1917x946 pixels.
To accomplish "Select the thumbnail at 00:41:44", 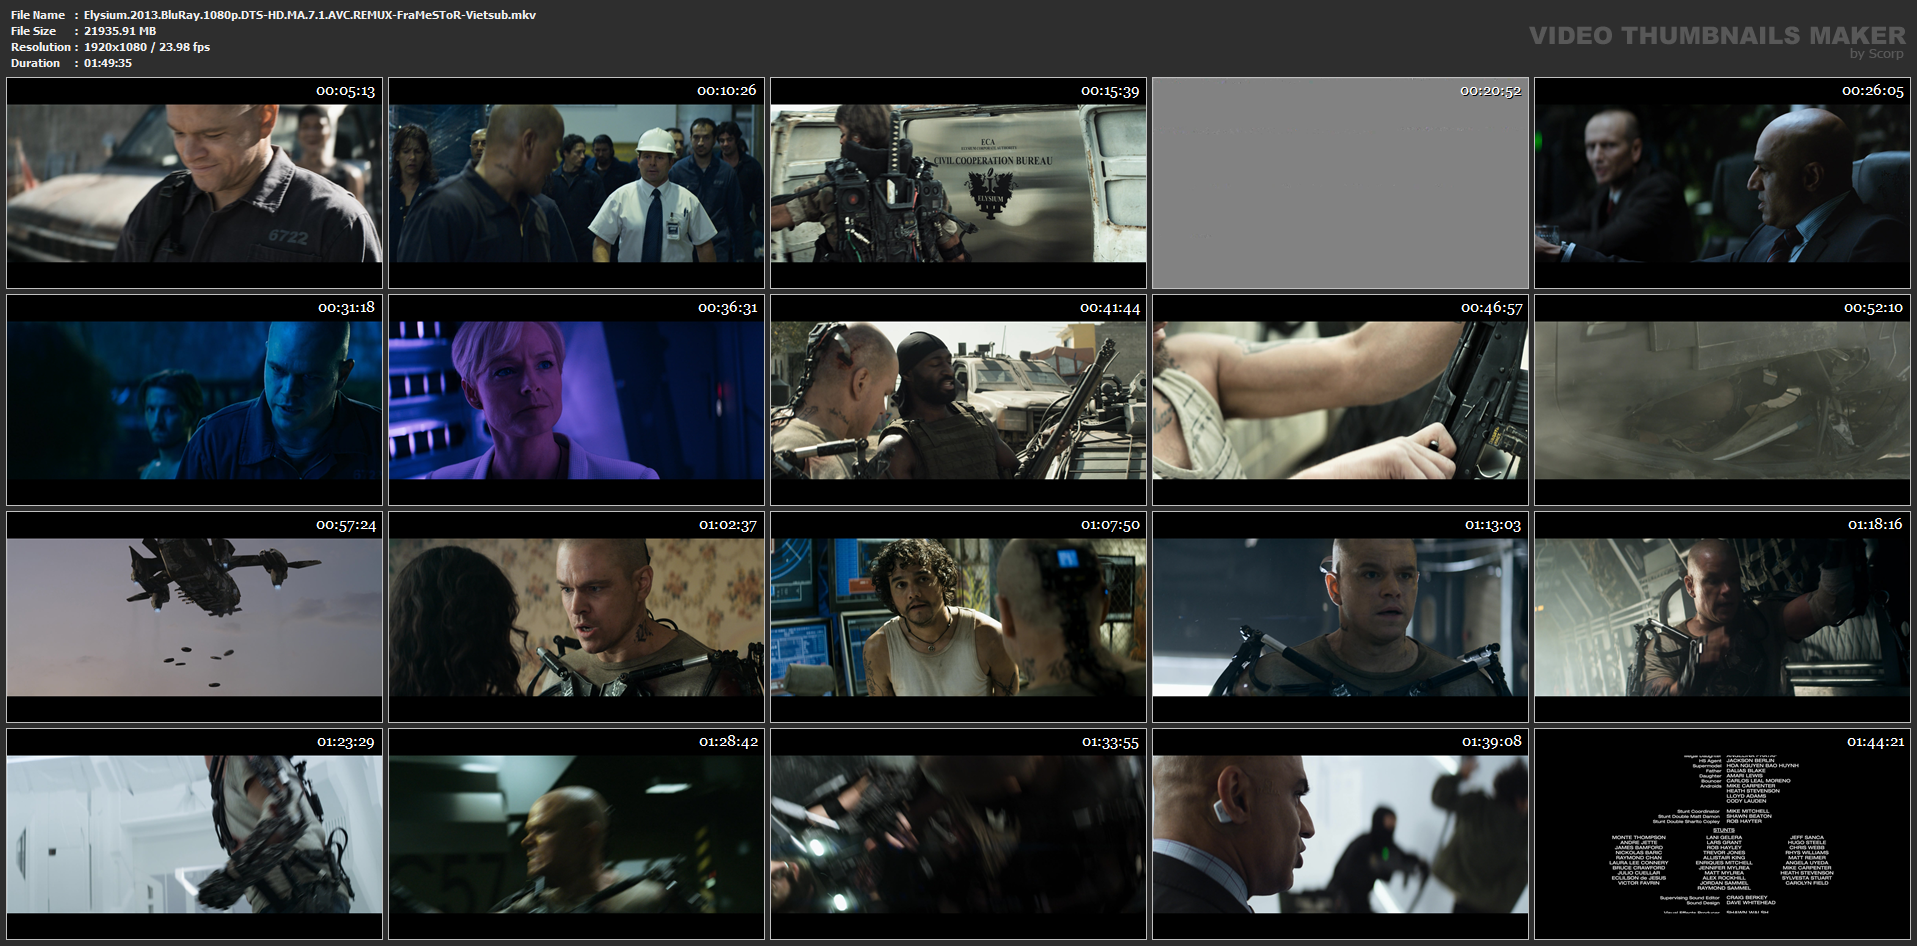I will click(959, 400).
